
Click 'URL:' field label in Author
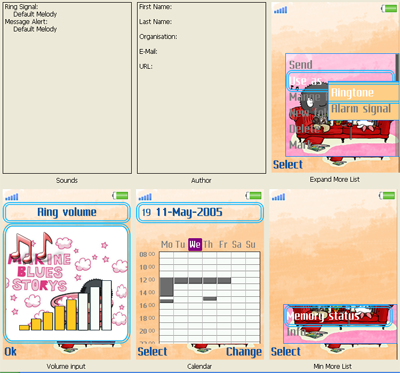point(146,67)
